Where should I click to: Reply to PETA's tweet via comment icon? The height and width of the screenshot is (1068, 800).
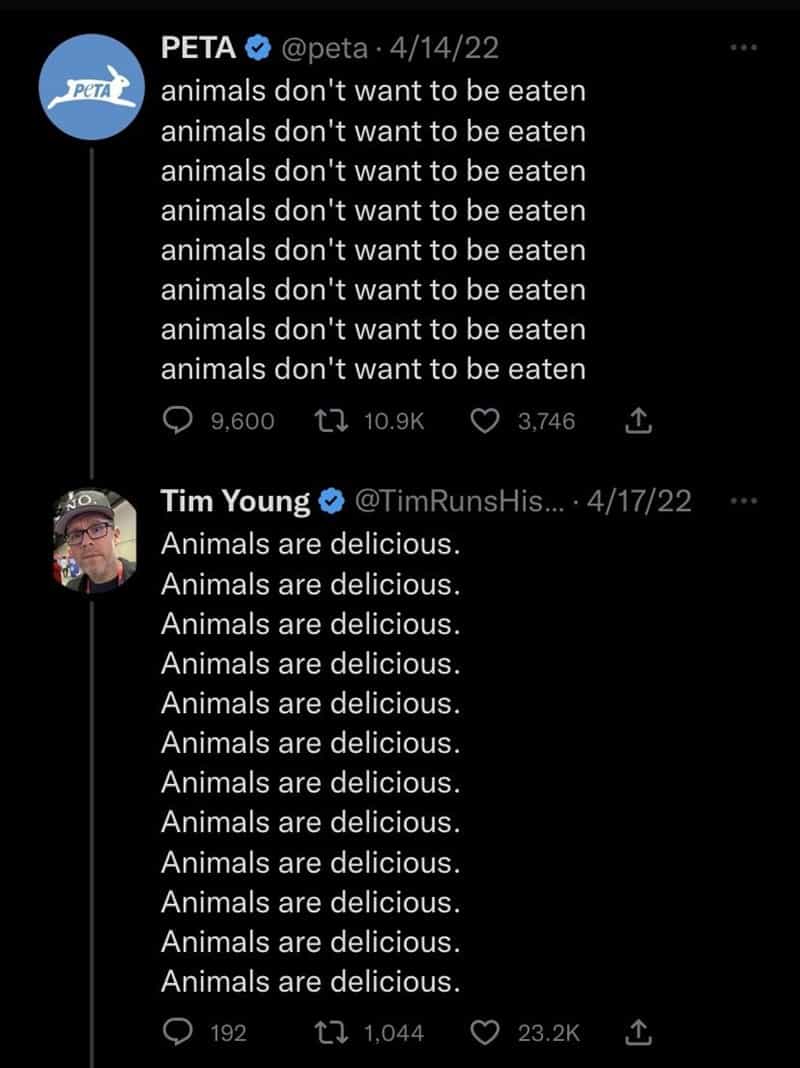(x=178, y=422)
